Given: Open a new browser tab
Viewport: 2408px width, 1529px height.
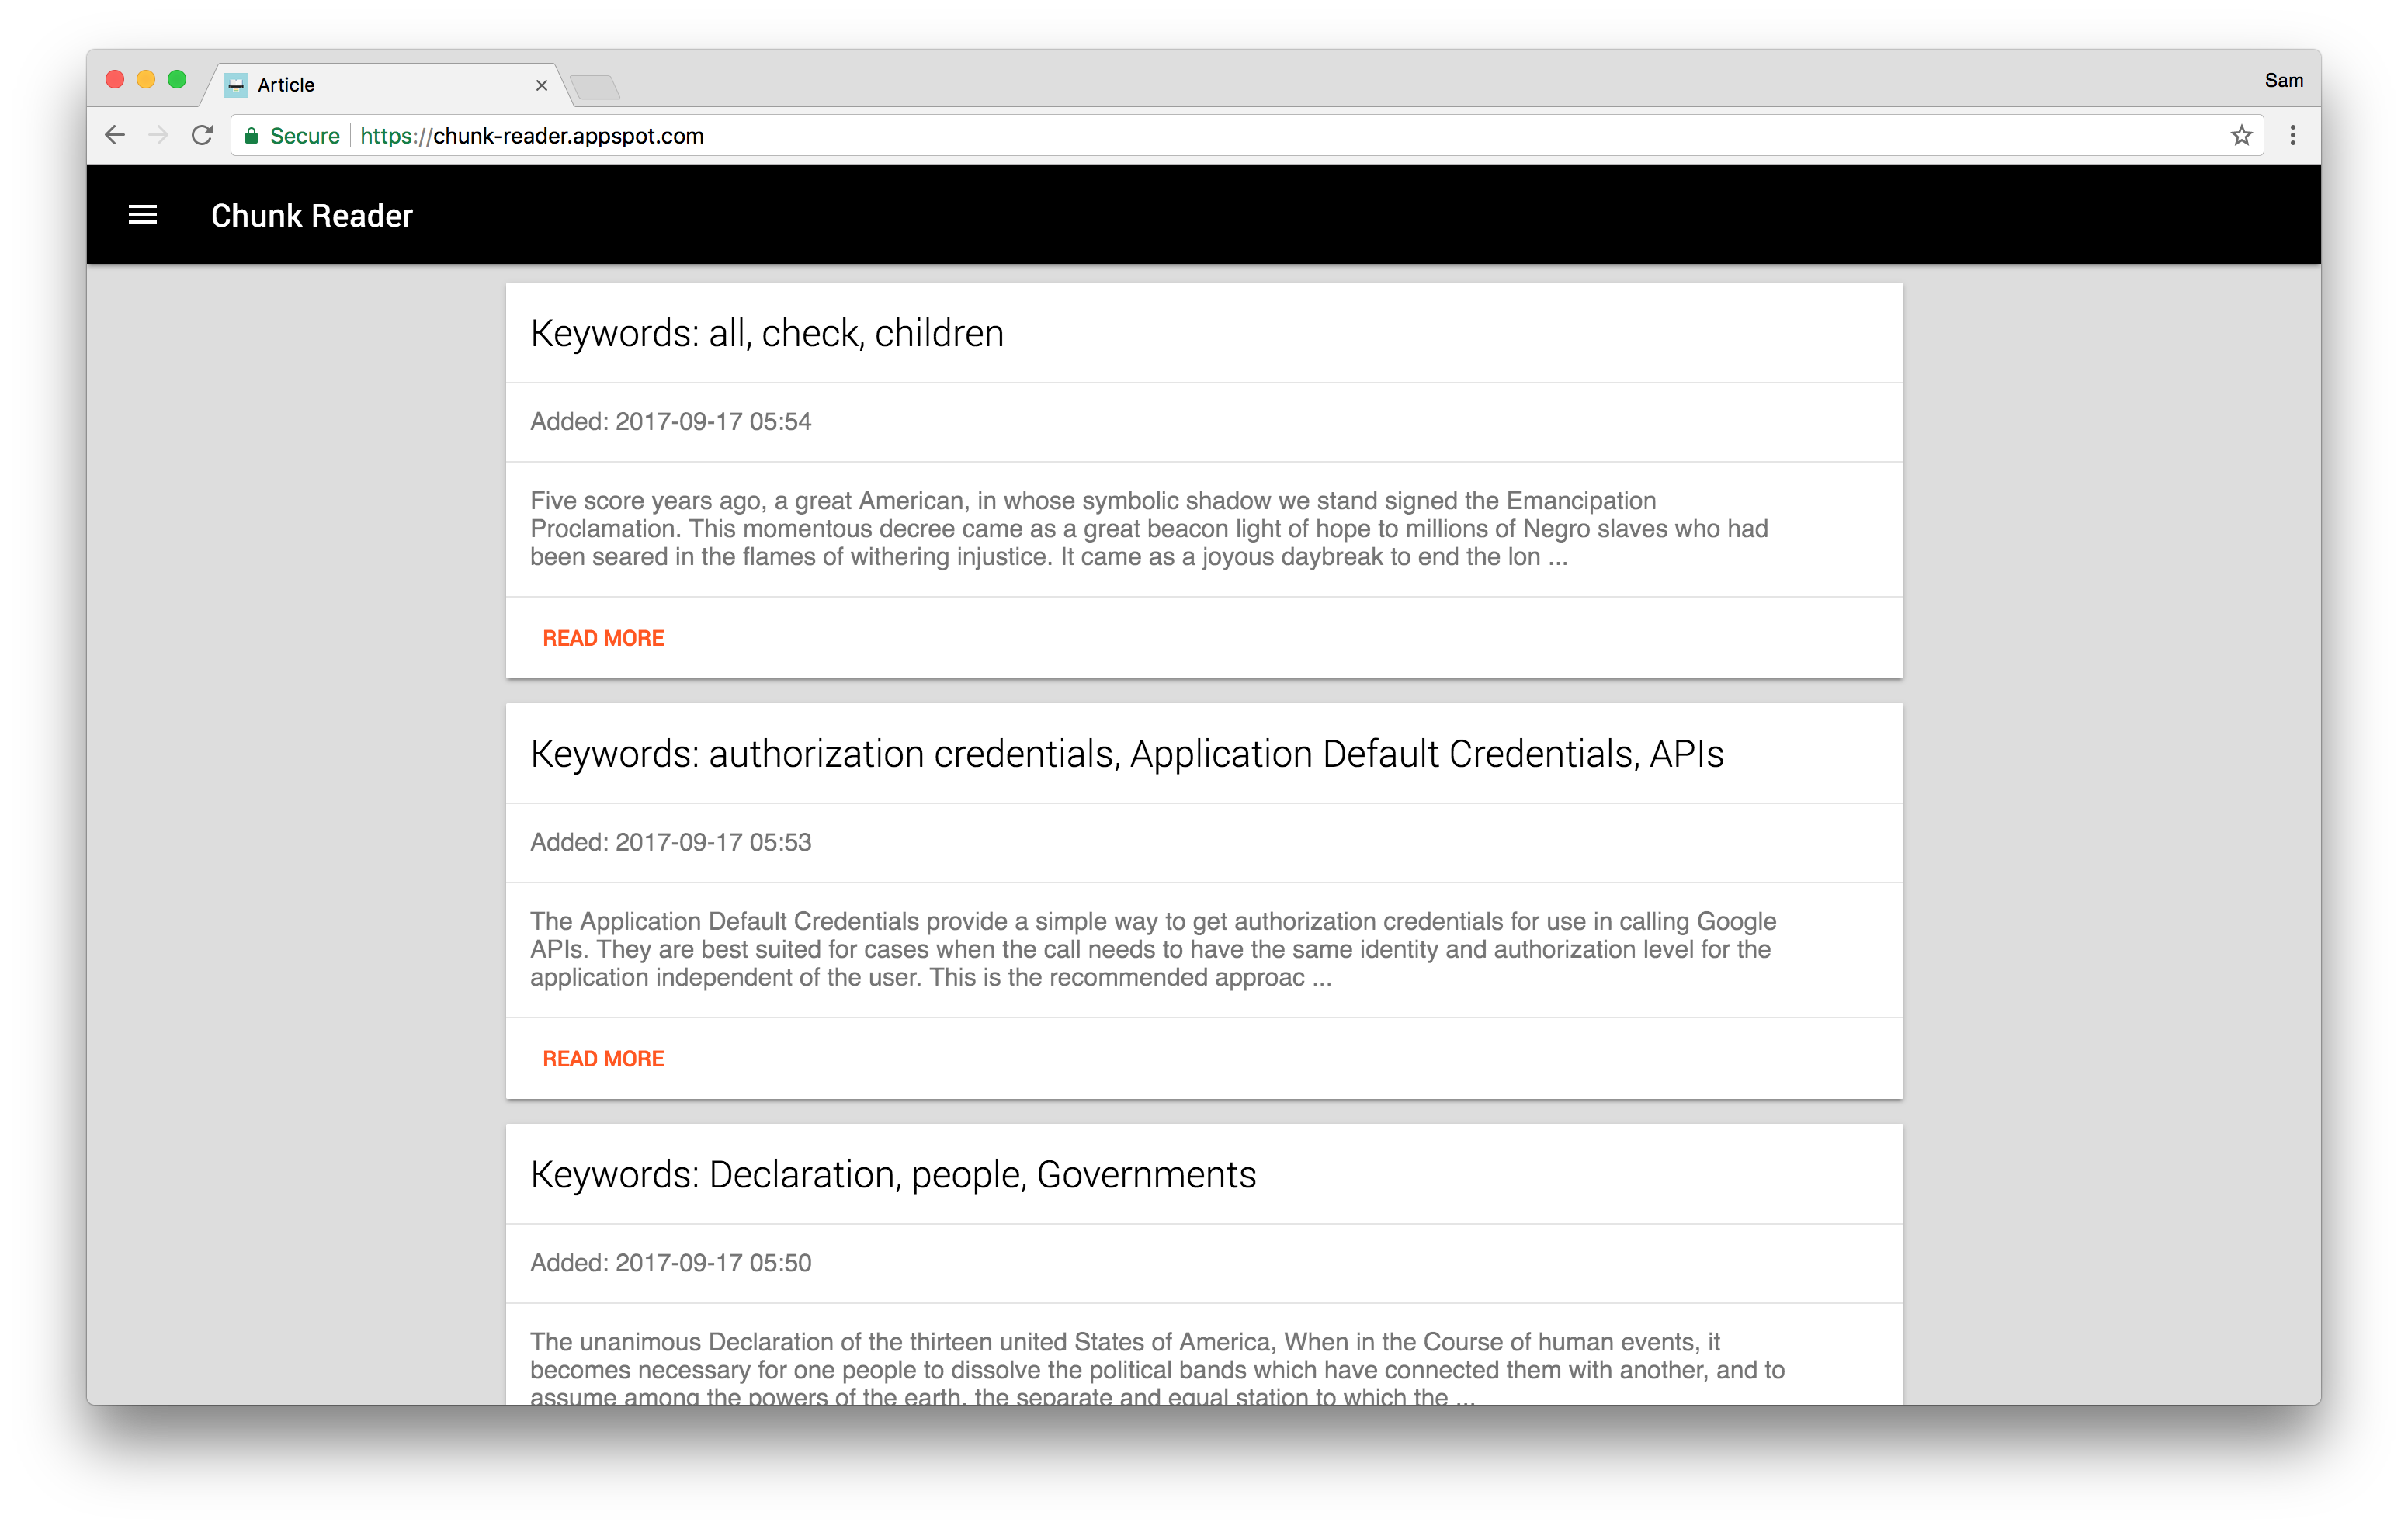Looking at the screenshot, I should pyautogui.click(x=596, y=88).
